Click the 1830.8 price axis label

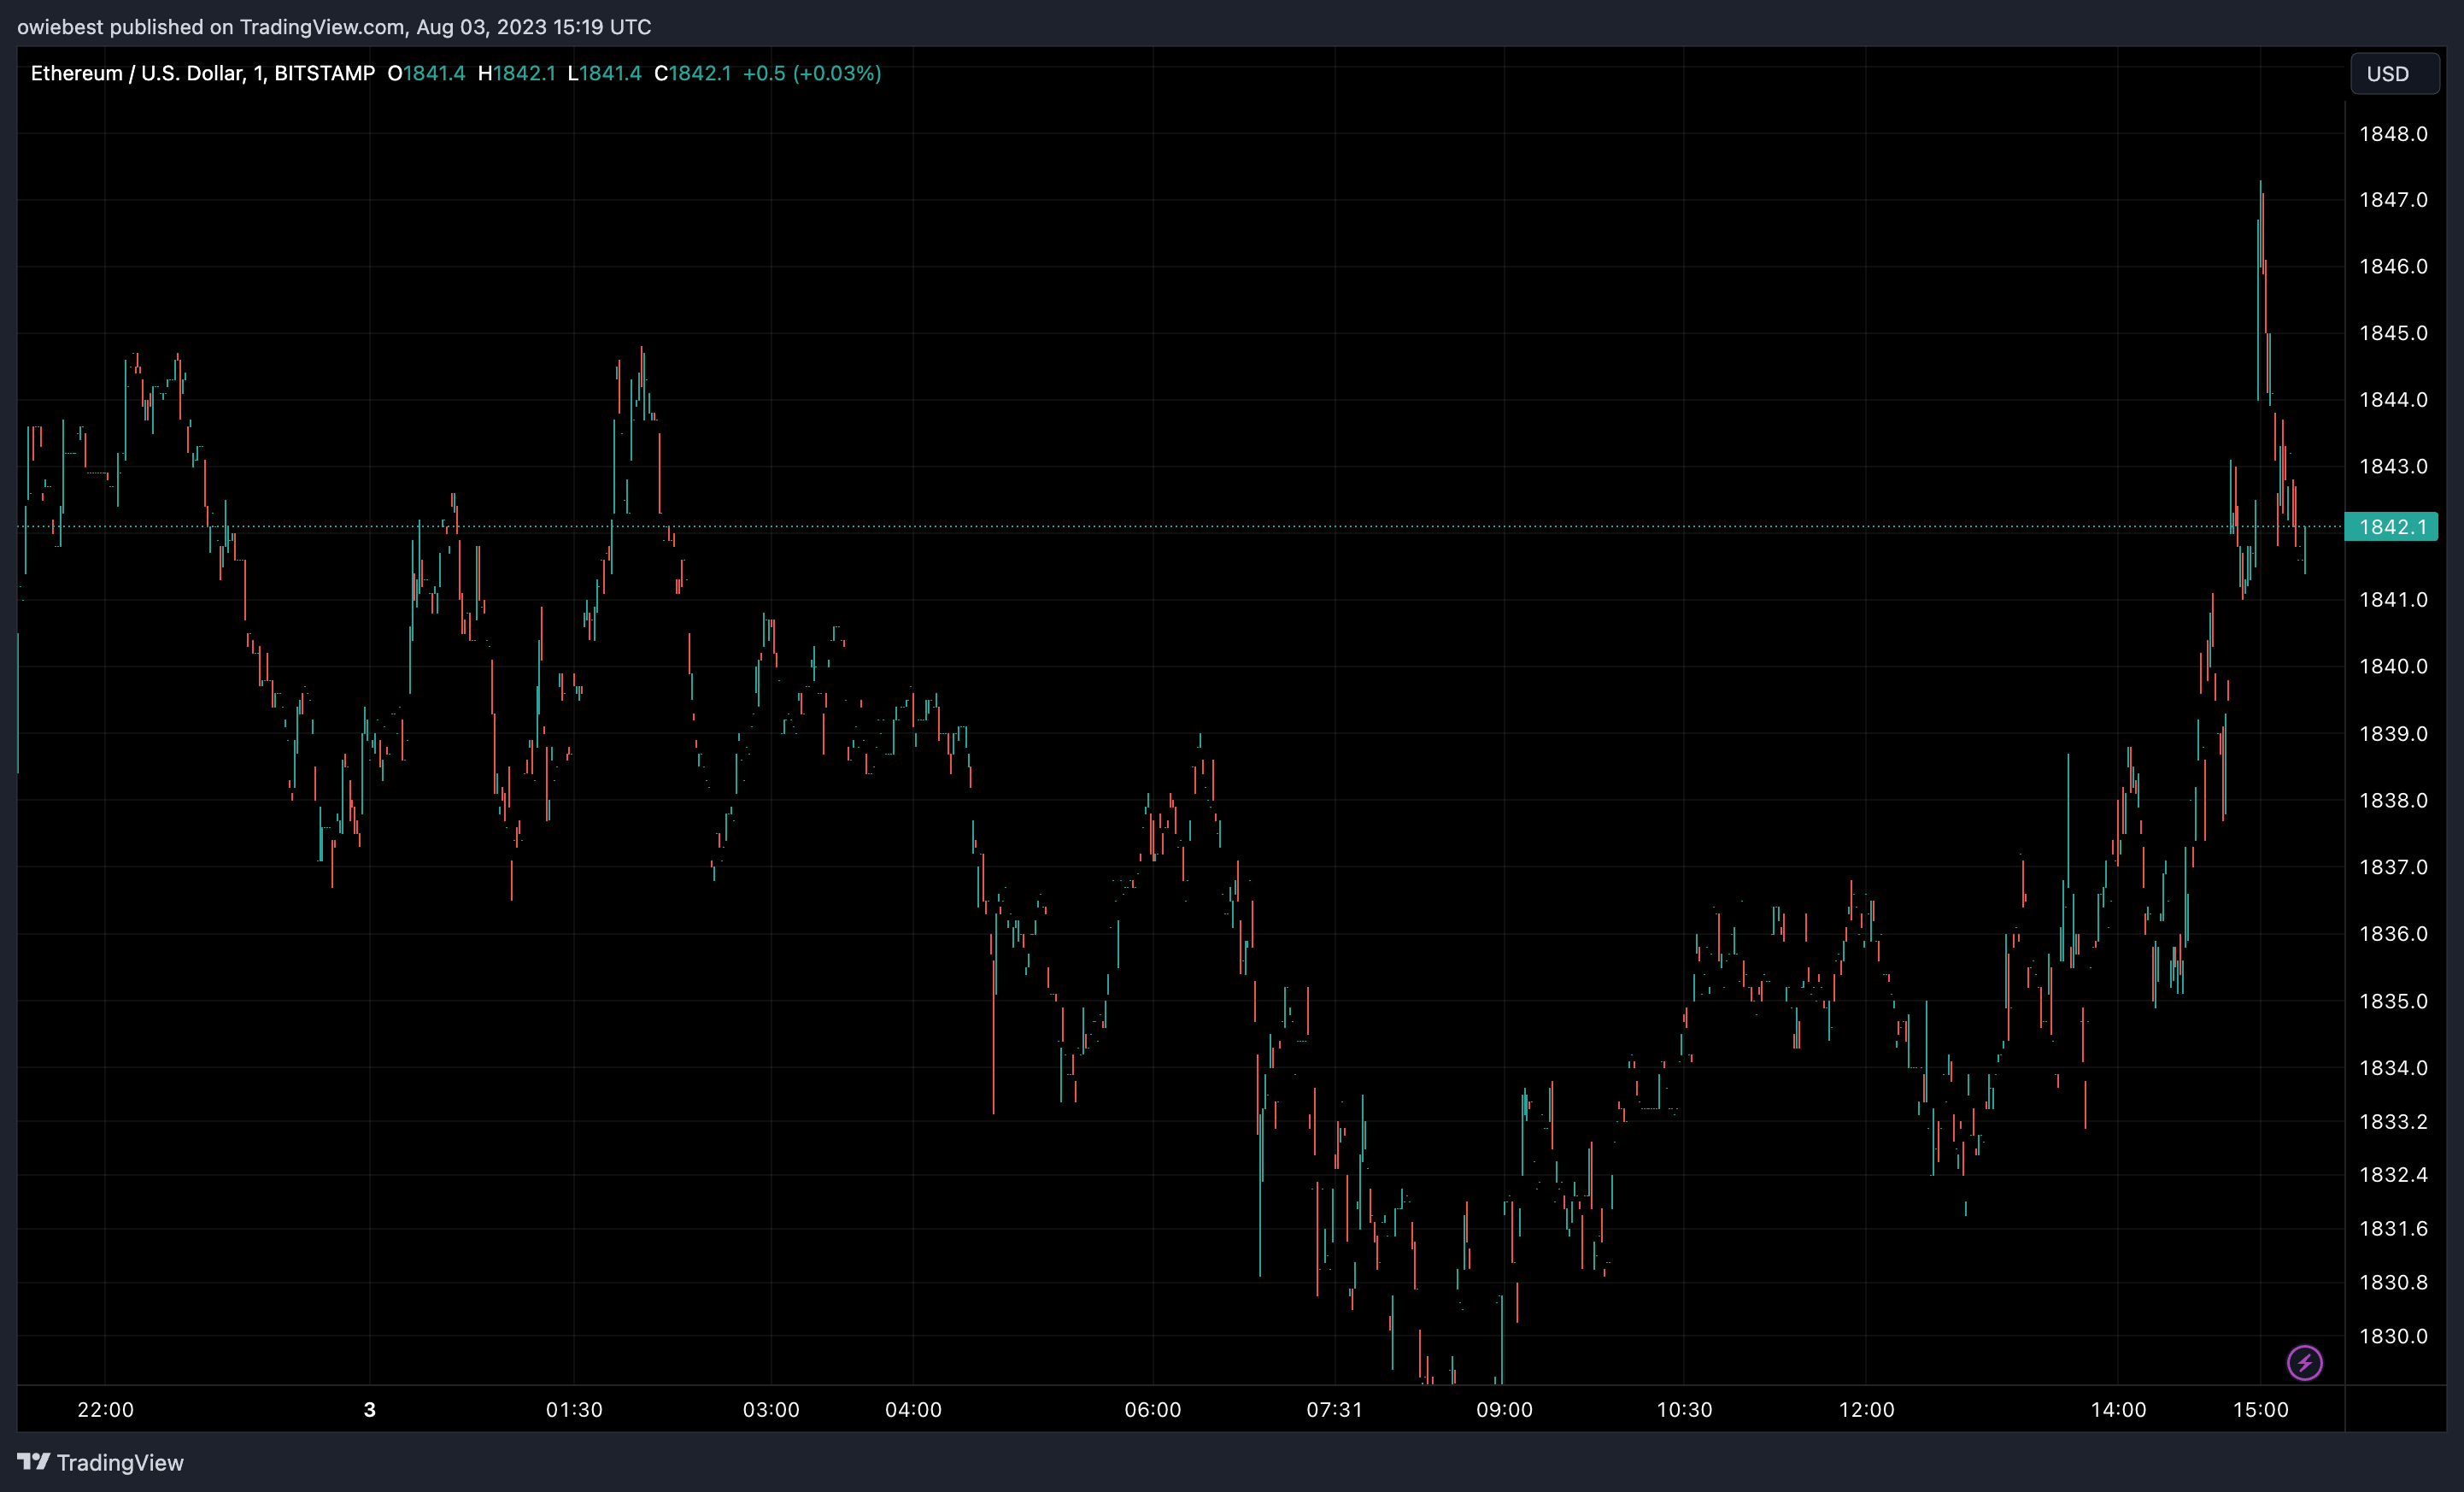[2393, 1282]
